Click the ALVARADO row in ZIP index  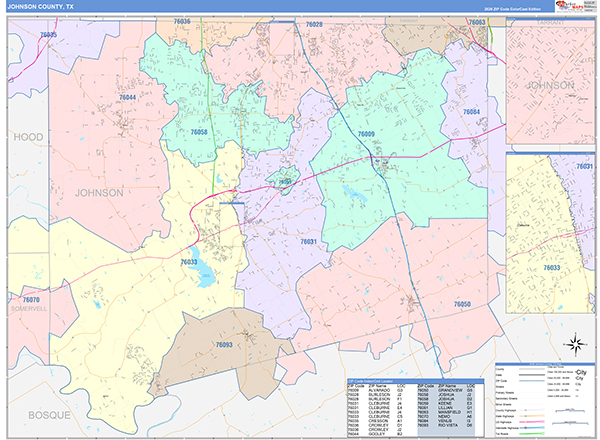click(375, 390)
